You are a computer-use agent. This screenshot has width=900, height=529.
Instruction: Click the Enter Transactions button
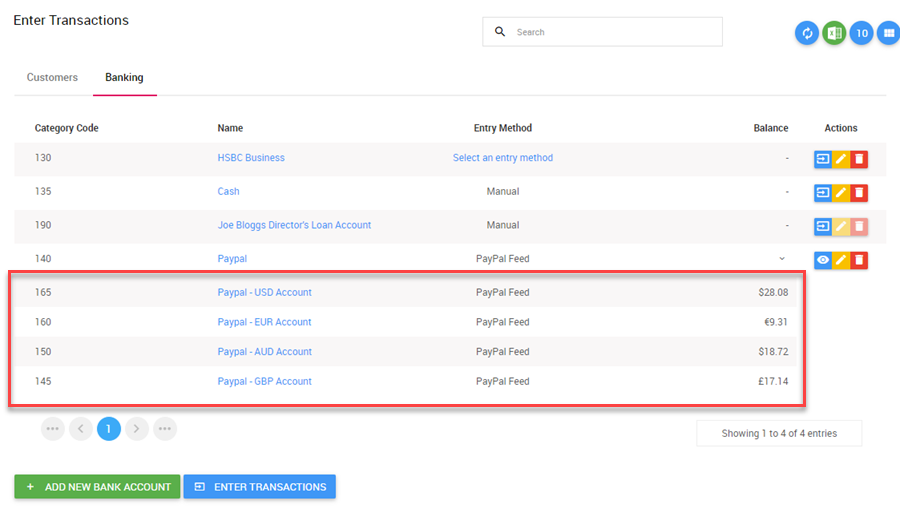coord(259,487)
